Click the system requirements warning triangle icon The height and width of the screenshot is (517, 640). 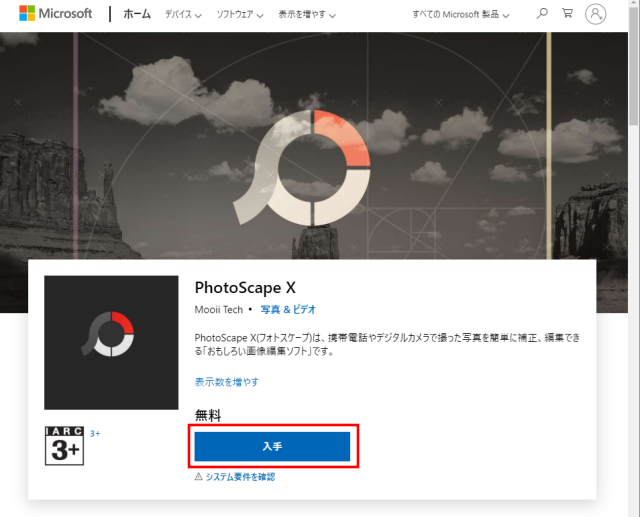click(x=198, y=476)
